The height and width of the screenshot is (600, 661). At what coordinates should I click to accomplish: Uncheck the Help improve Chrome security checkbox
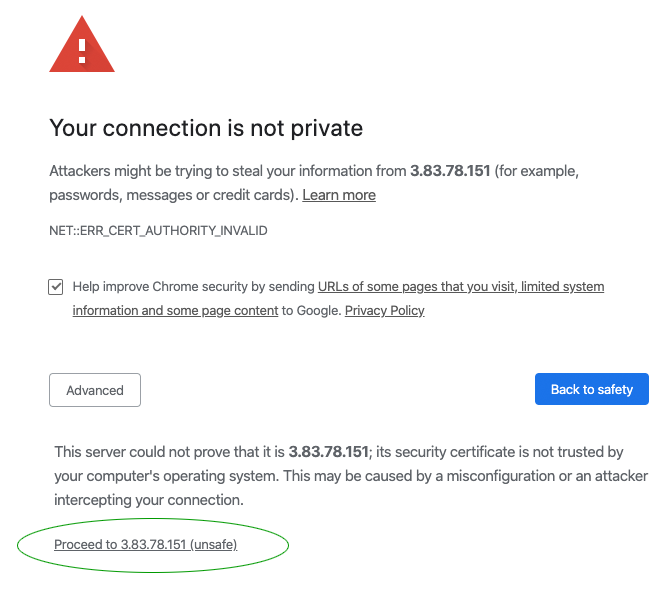click(x=56, y=287)
